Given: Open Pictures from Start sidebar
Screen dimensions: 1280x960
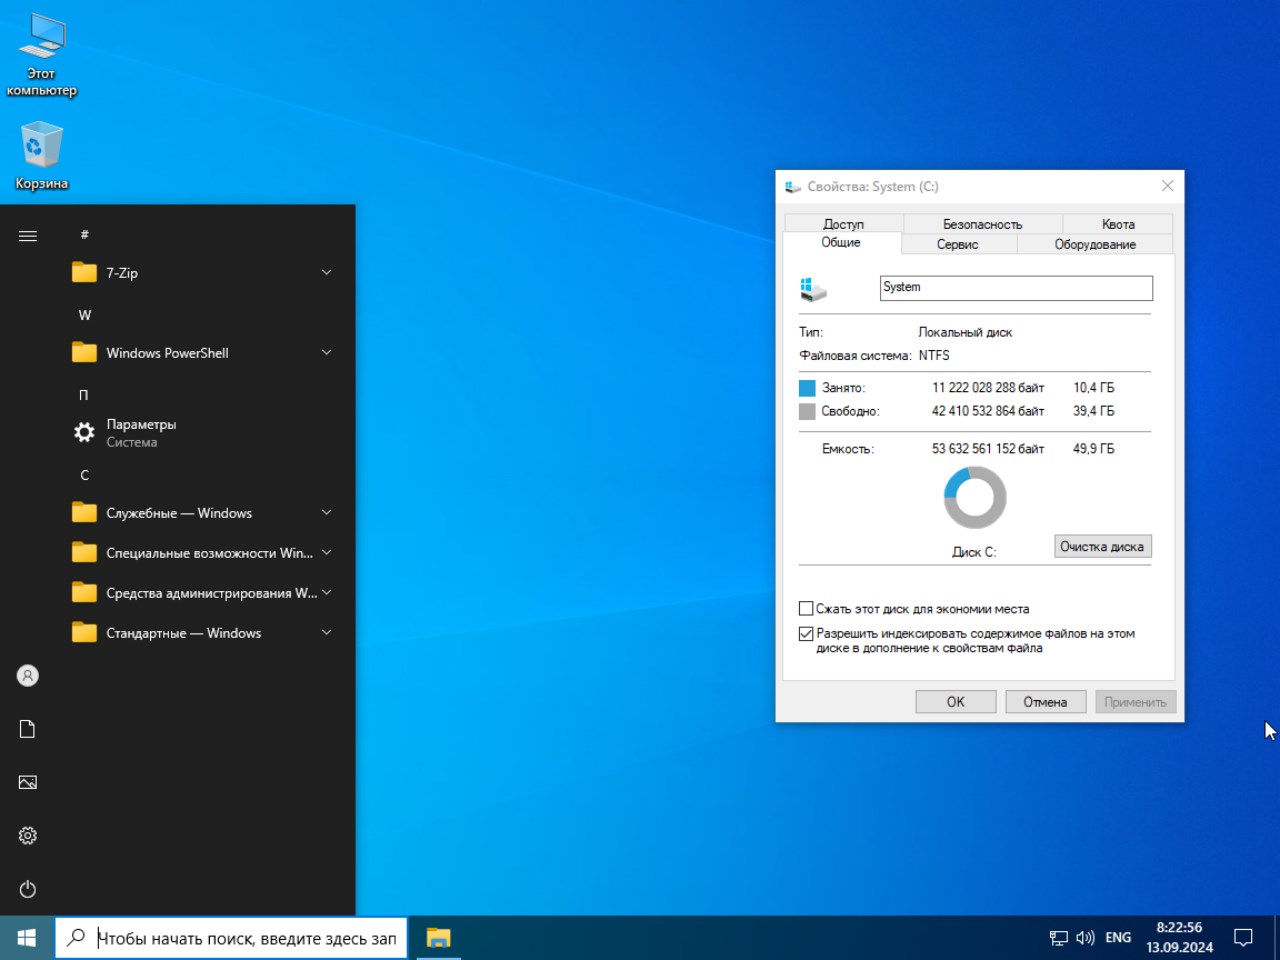Looking at the screenshot, I should (x=28, y=782).
